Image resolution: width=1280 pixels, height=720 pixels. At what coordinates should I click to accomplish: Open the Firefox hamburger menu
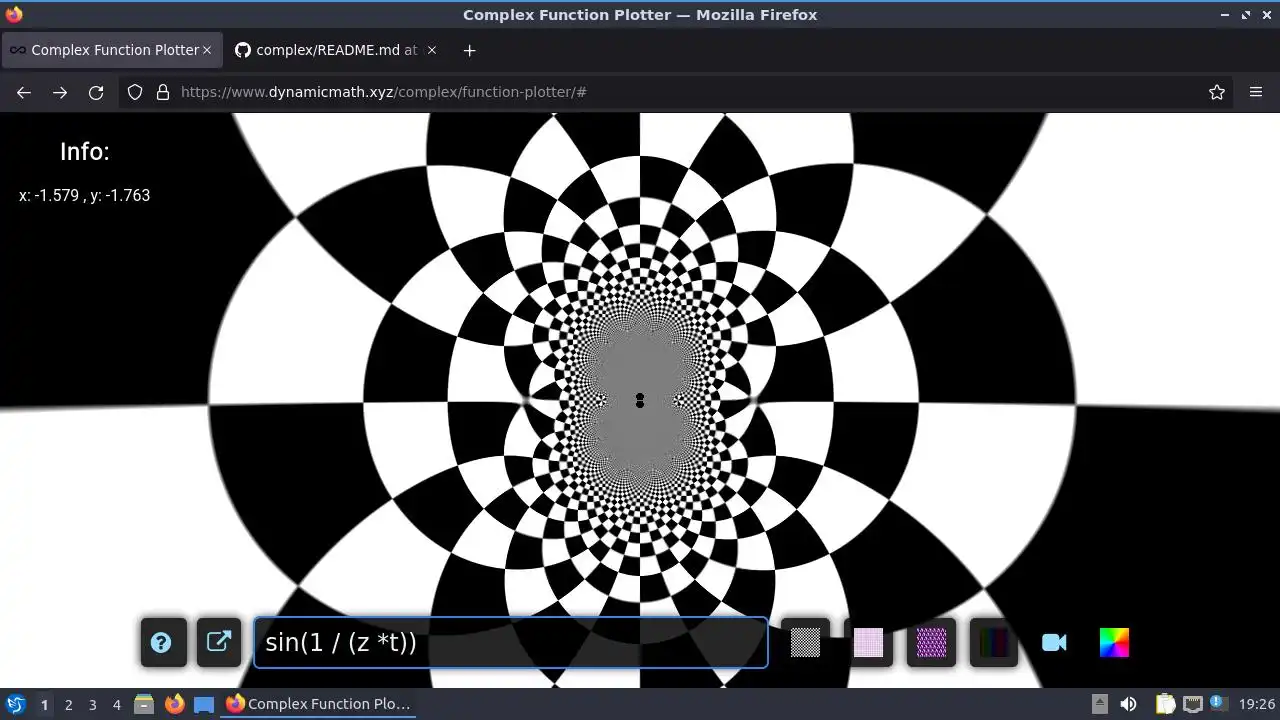[x=1256, y=92]
